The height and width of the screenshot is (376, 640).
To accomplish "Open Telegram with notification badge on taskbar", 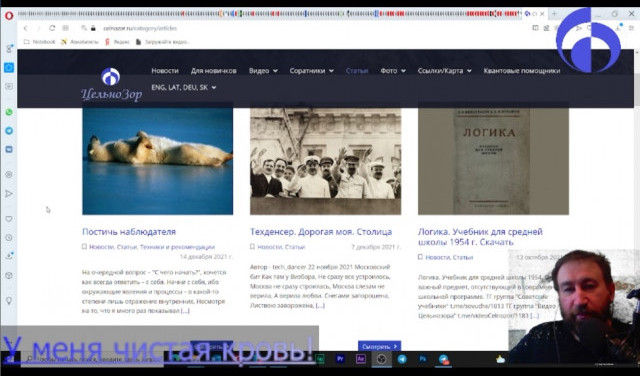I will click(444, 359).
